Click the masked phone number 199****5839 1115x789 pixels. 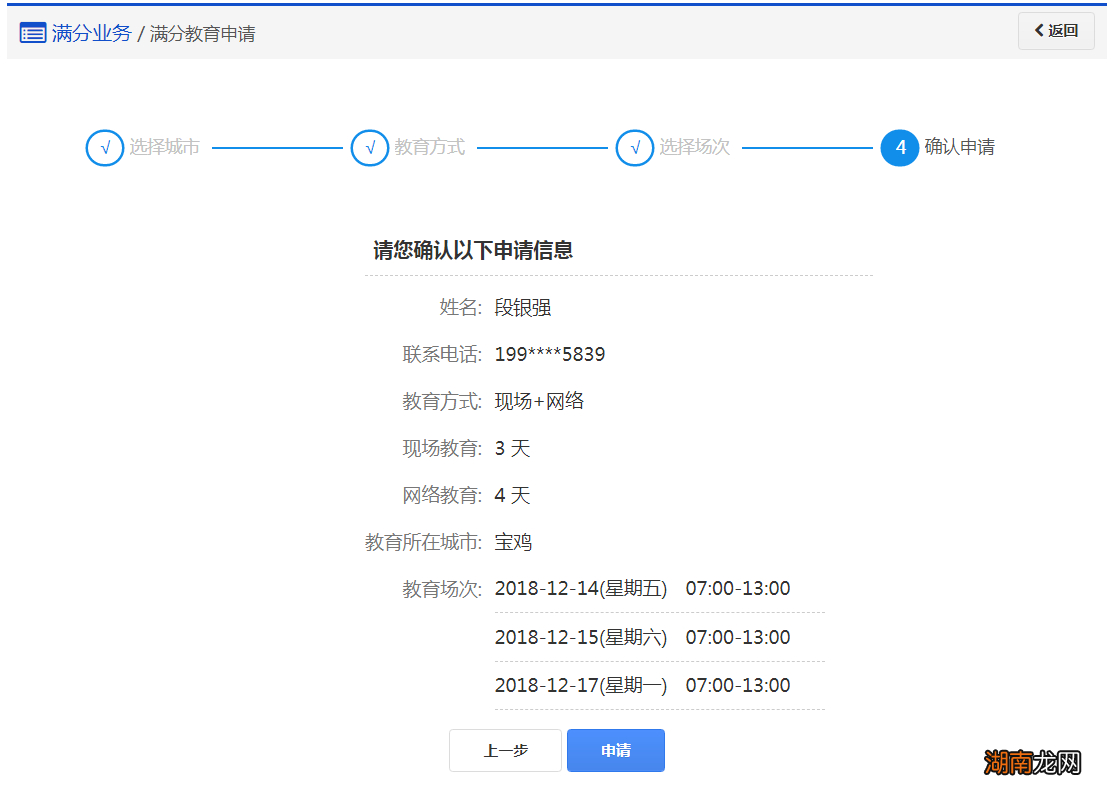point(552,353)
